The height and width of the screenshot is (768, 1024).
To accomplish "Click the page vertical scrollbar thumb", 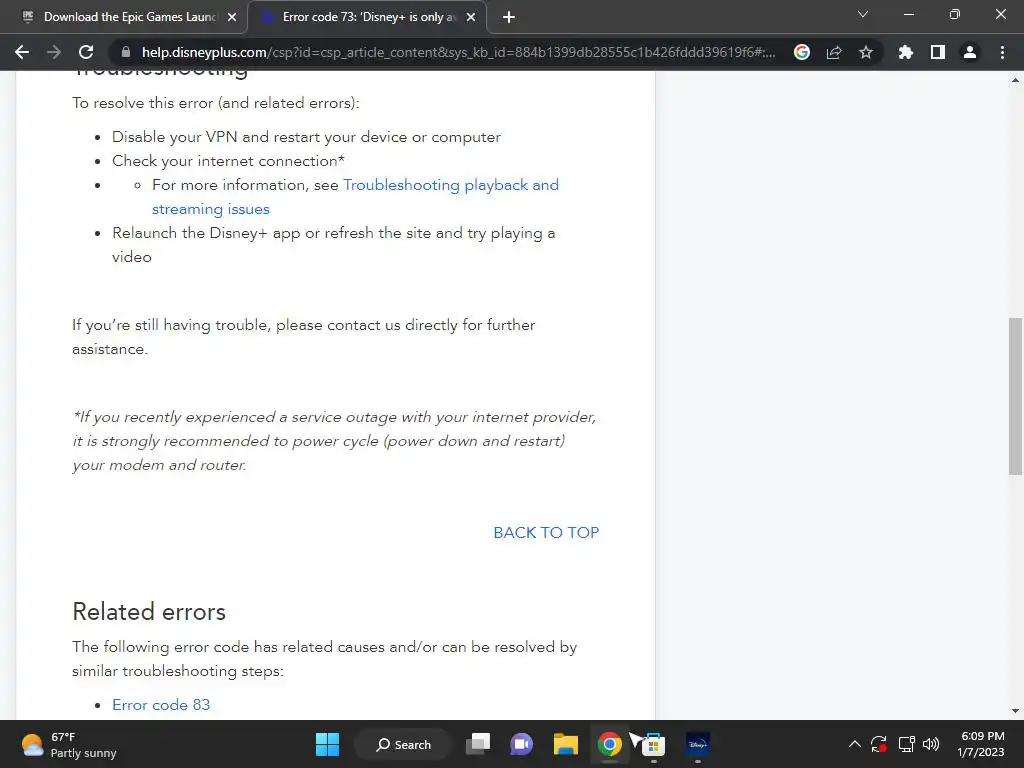I will coord(1015,396).
